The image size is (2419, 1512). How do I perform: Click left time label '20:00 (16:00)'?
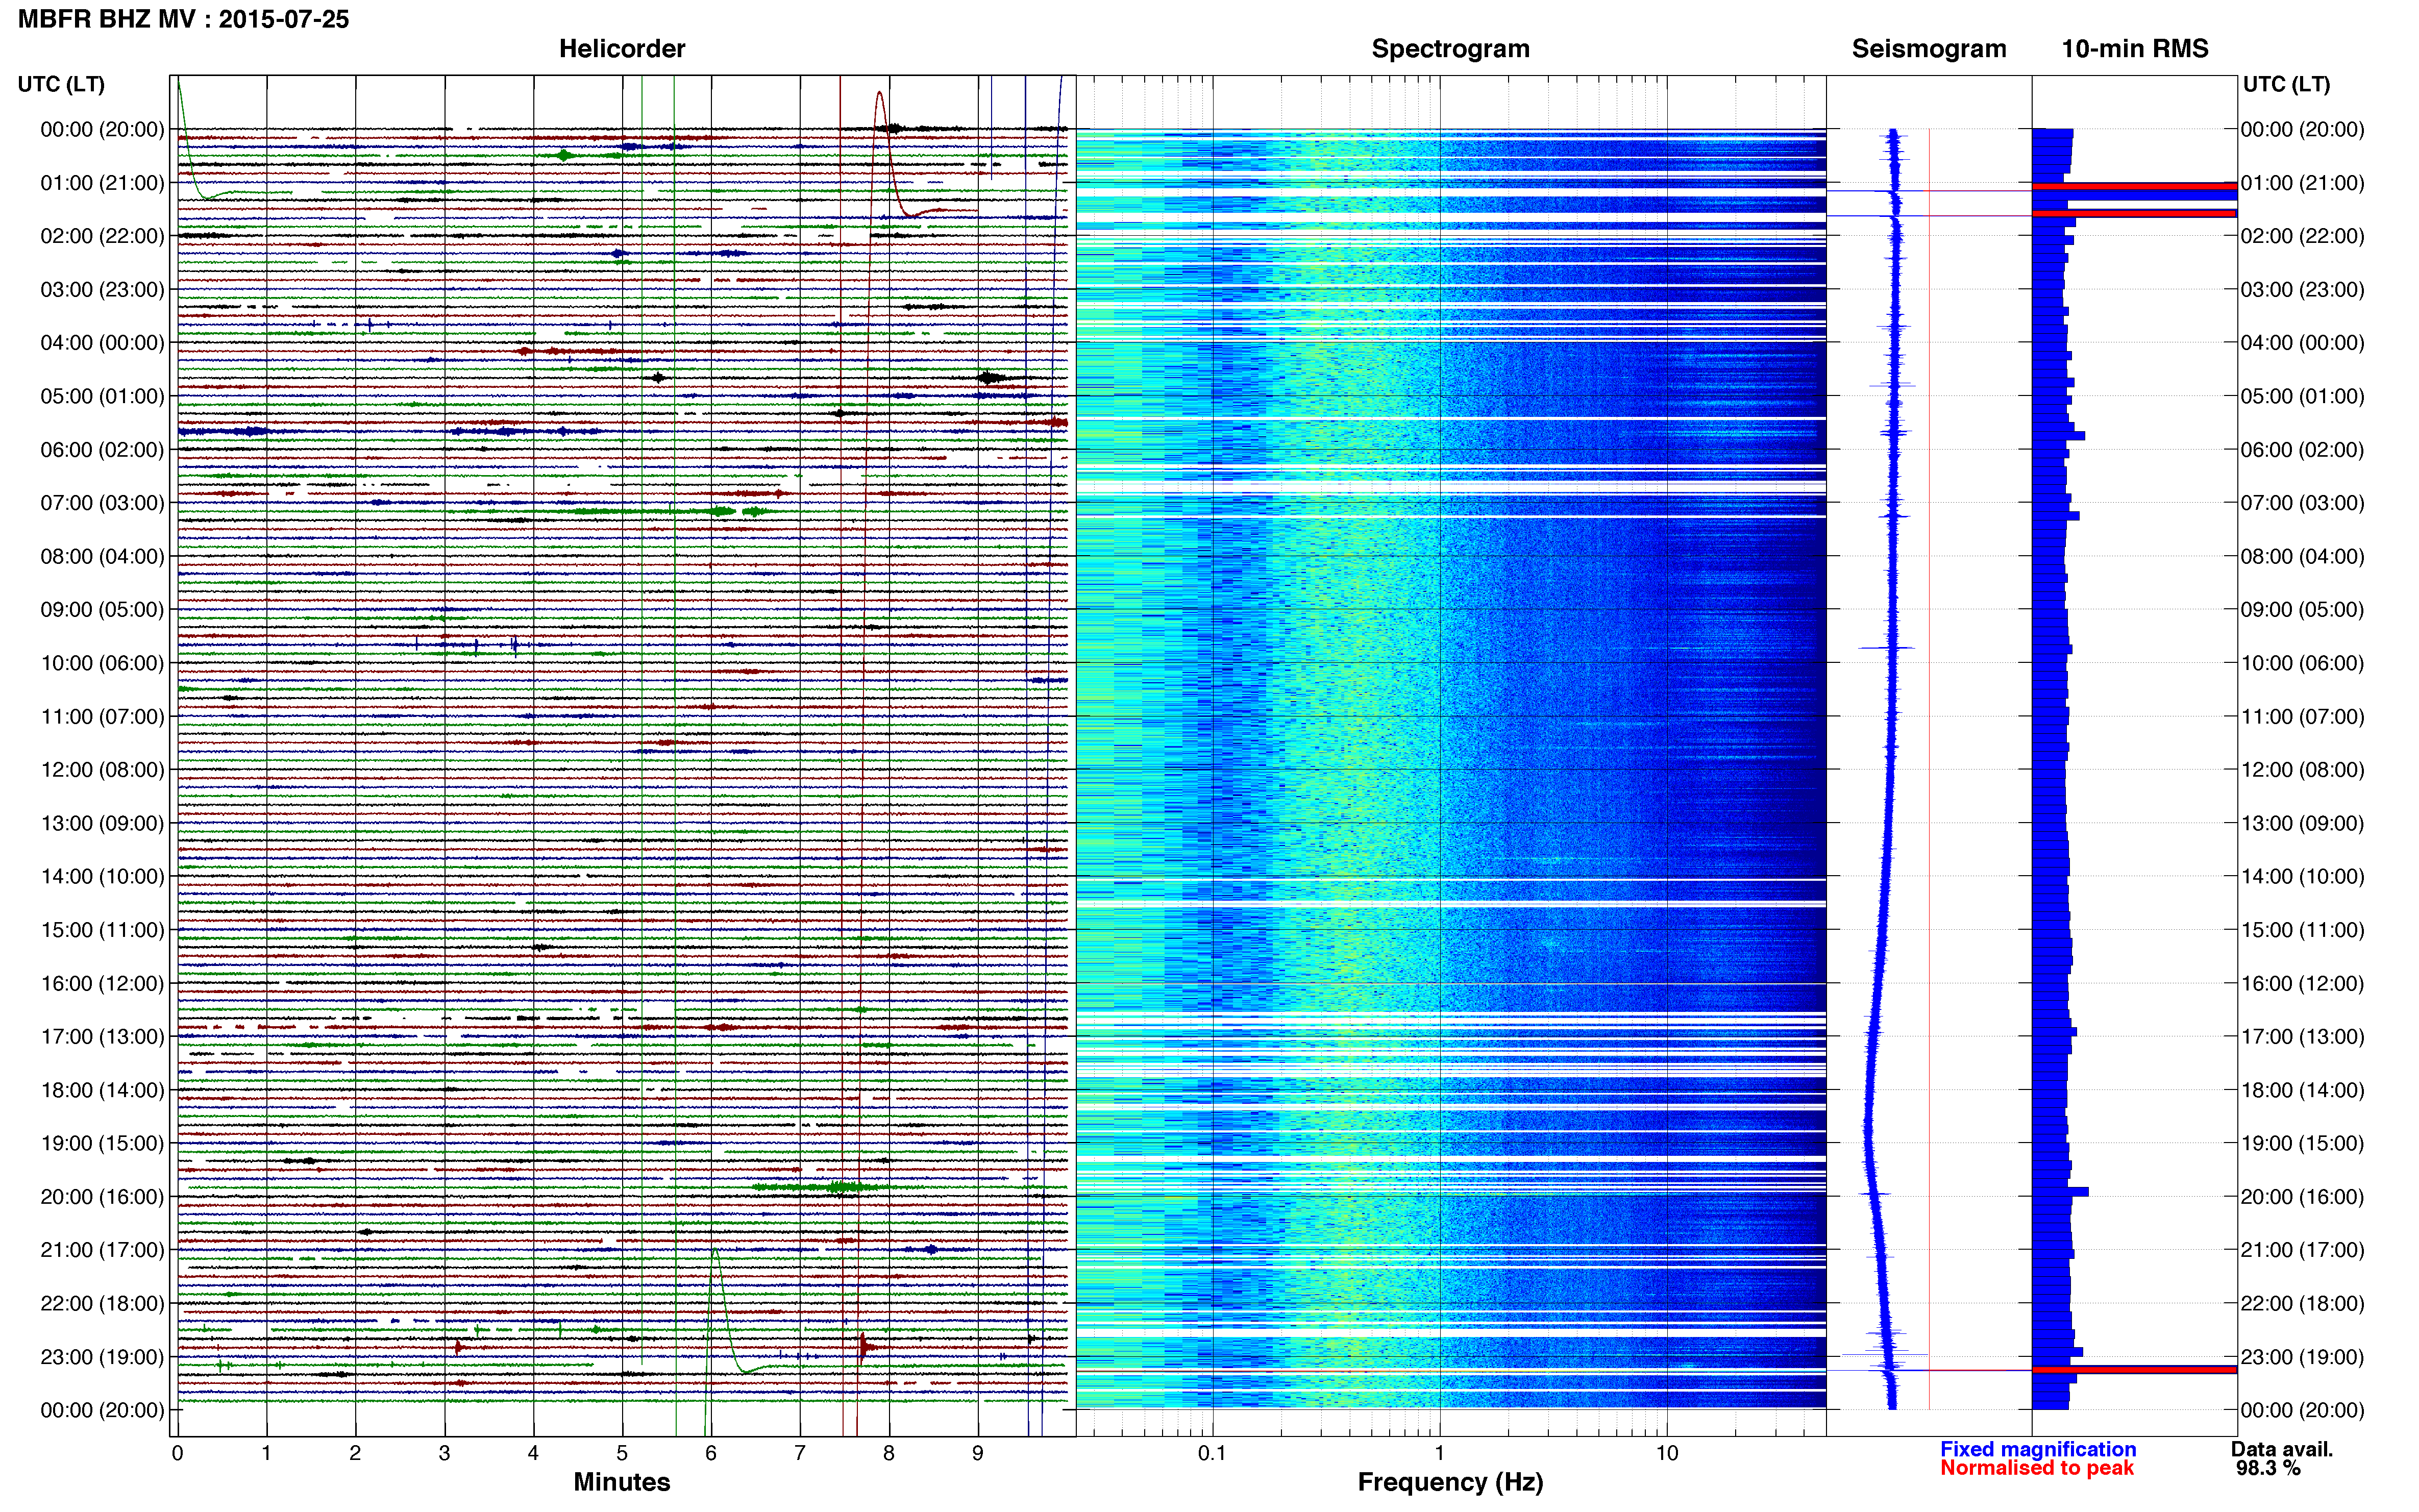pyautogui.click(x=102, y=1196)
